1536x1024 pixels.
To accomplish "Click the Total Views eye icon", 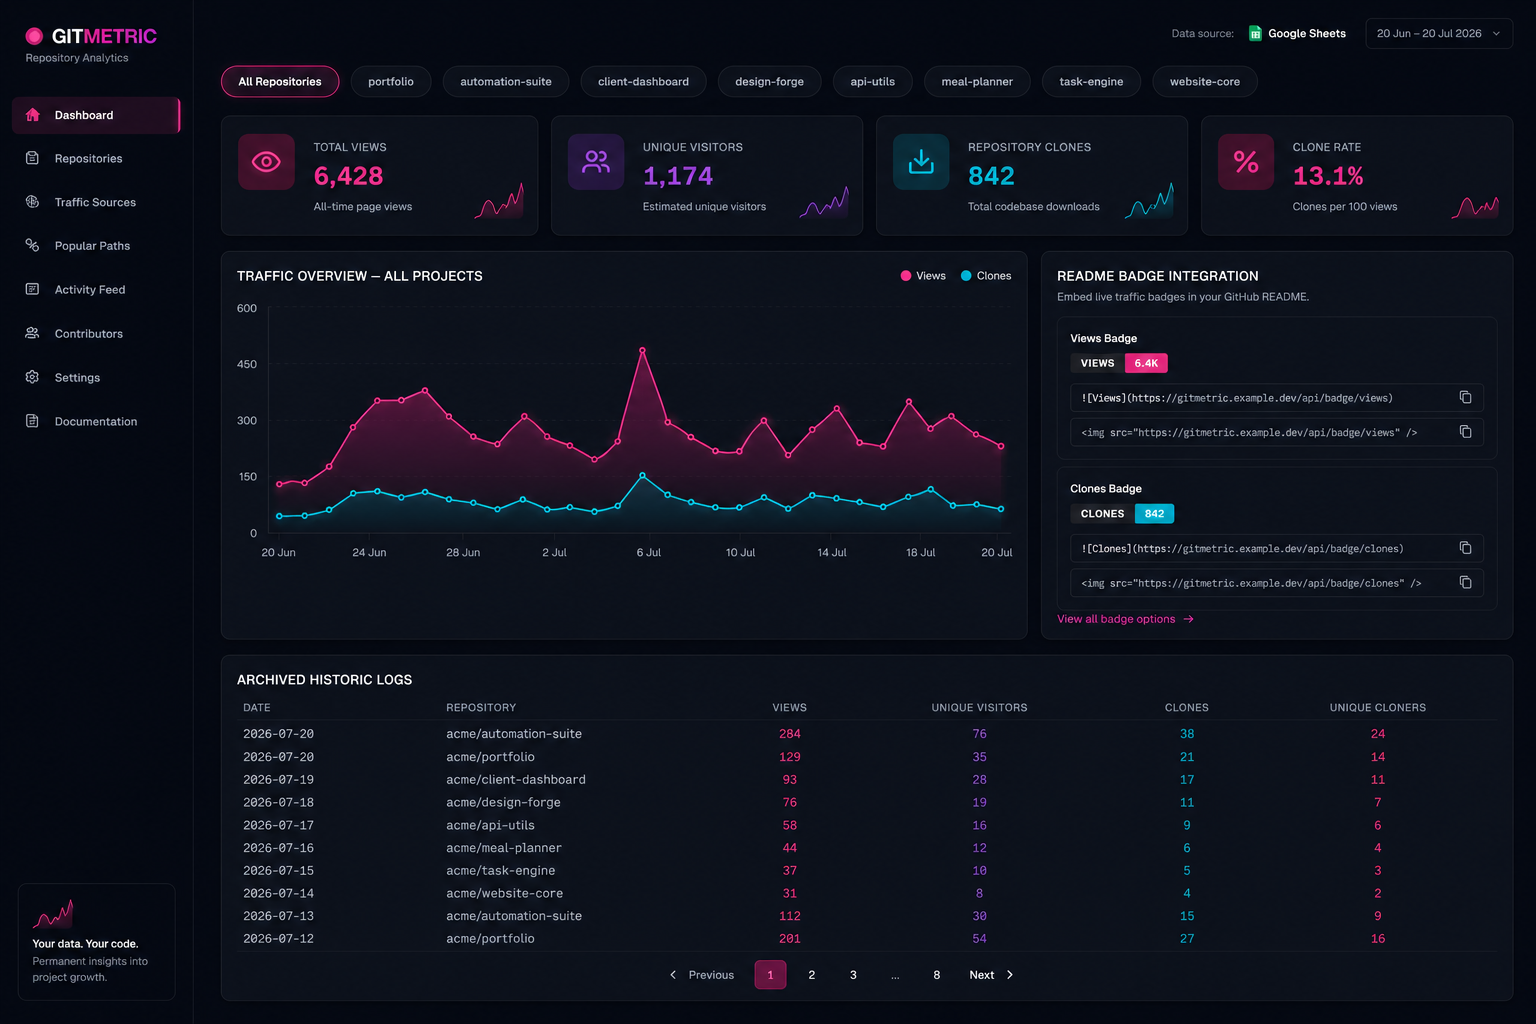I will pyautogui.click(x=266, y=162).
